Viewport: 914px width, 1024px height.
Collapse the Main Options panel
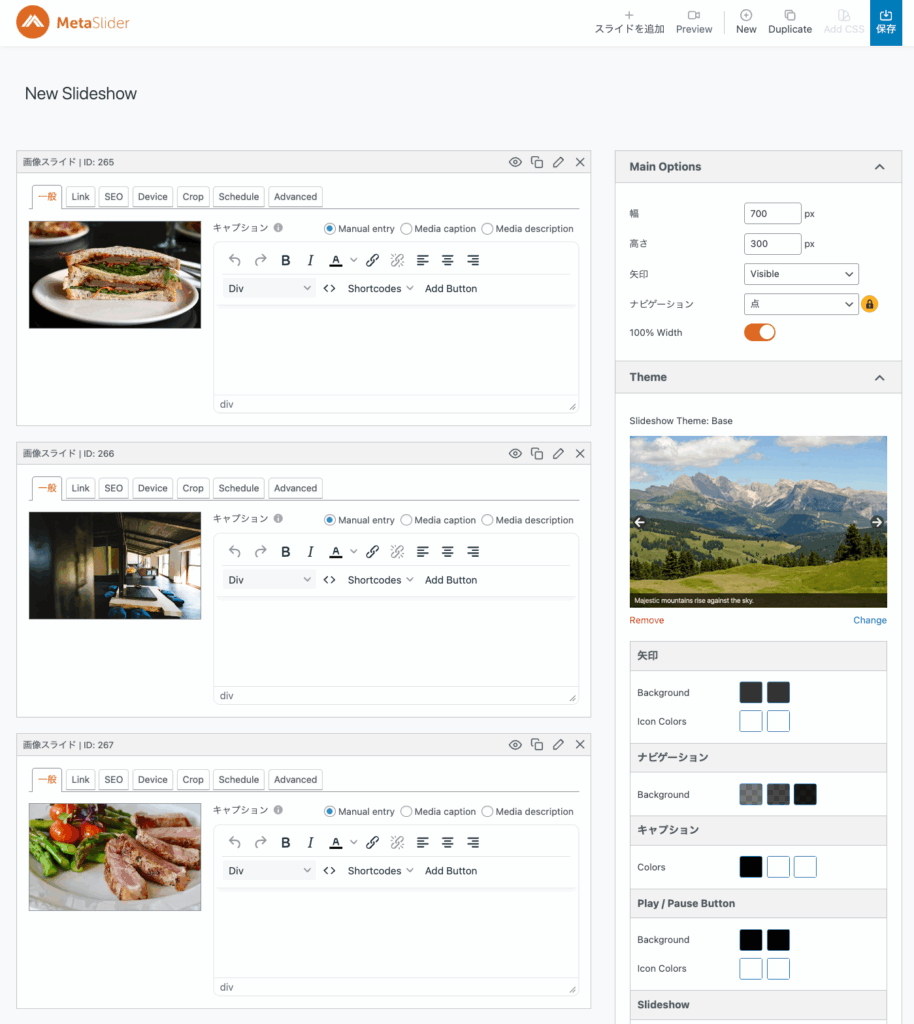coord(879,167)
